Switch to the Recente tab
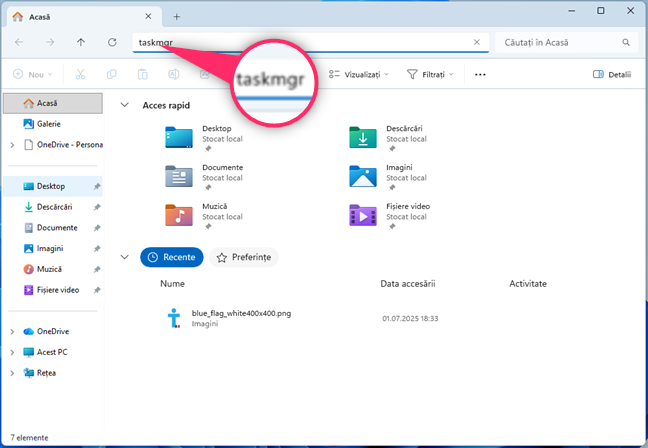Viewport: 648px width, 448px height. pyautogui.click(x=172, y=257)
